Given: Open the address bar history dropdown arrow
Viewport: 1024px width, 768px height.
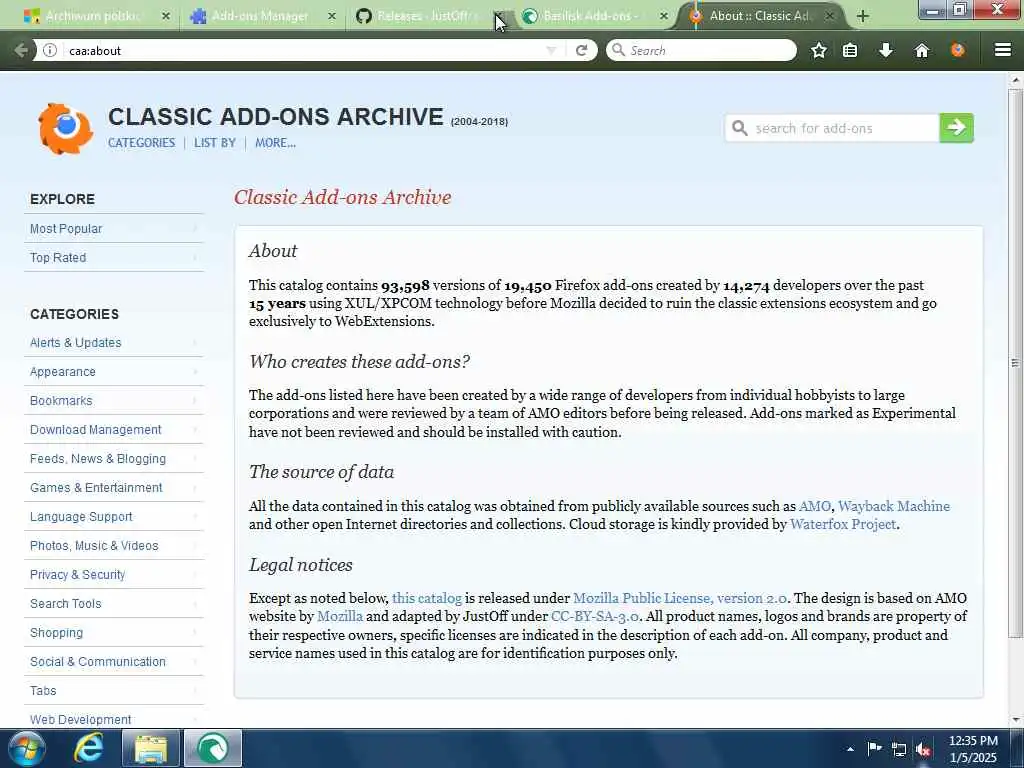Looking at the screenshot, I should [x=551, y=50].
